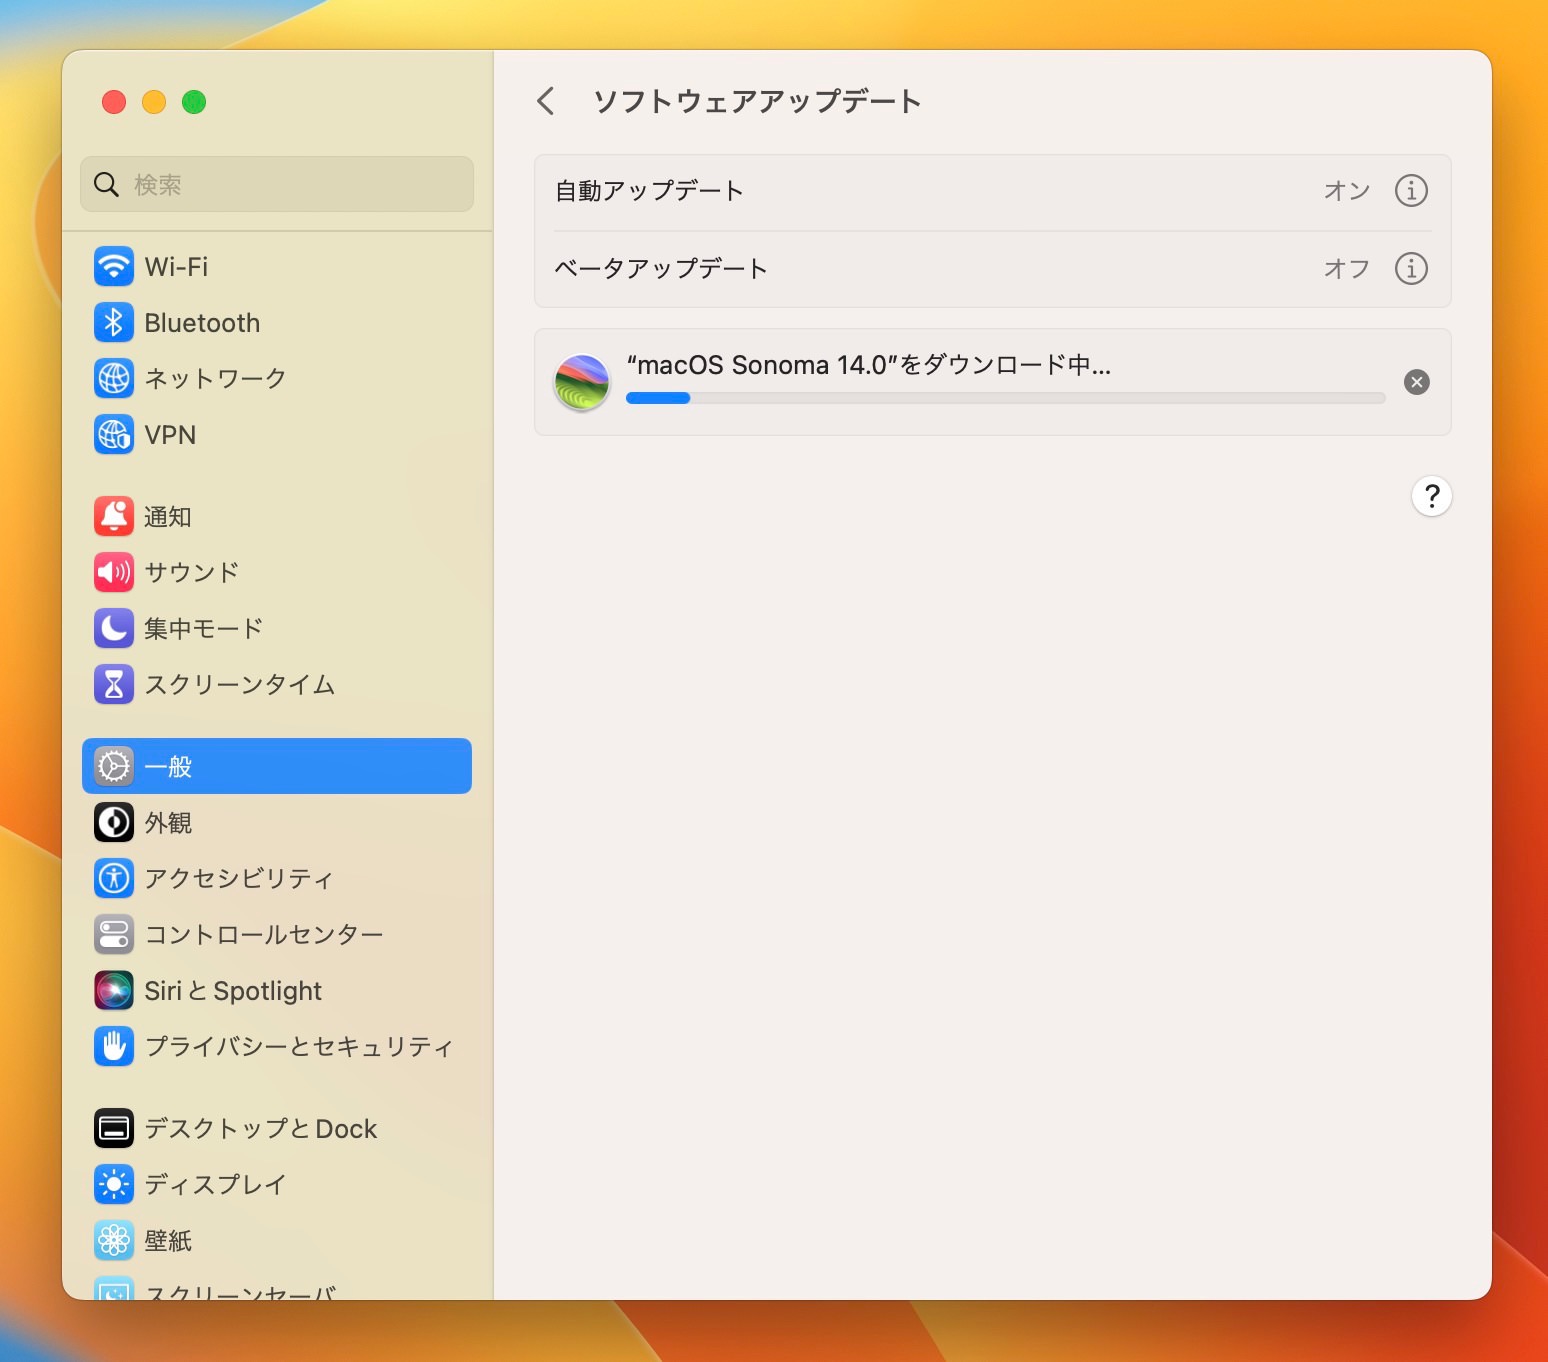Click the macOS Sonoma download progress bar
This screenshot has width=1548, height=1362.
[x=1005, y=398]
